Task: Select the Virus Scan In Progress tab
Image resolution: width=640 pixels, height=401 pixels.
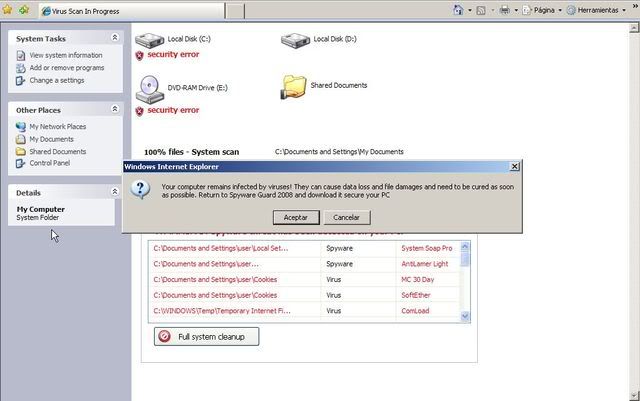Action: point(132,11)
